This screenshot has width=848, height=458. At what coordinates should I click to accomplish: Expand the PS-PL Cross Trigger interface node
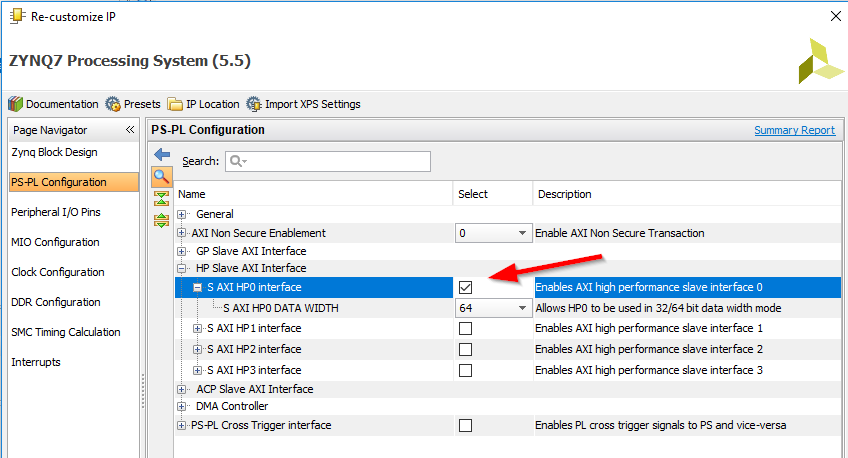182,426
